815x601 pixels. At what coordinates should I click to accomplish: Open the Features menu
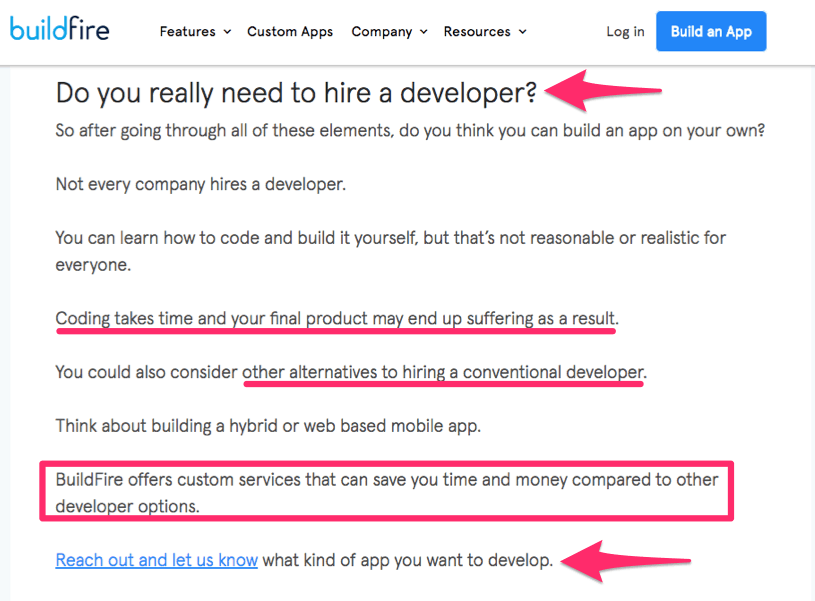187,32
